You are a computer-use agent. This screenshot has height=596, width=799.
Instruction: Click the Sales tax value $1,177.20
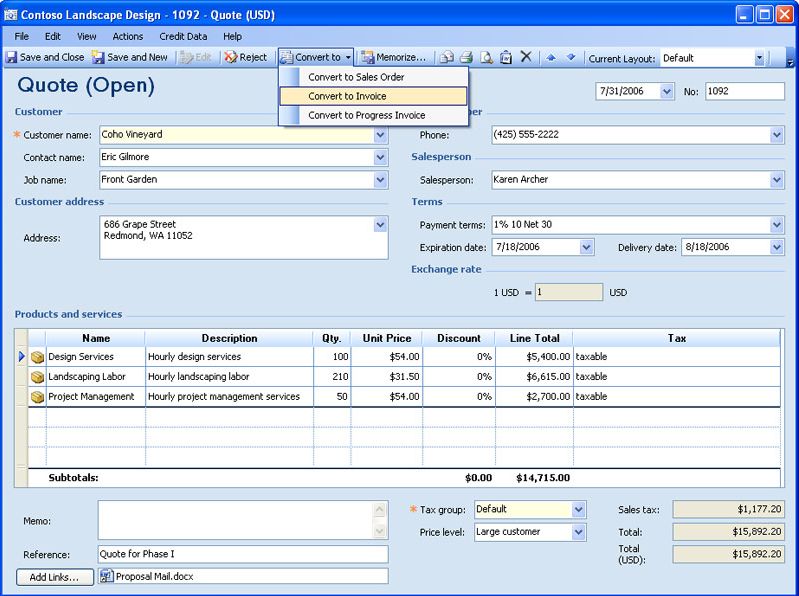coord(728,509)
